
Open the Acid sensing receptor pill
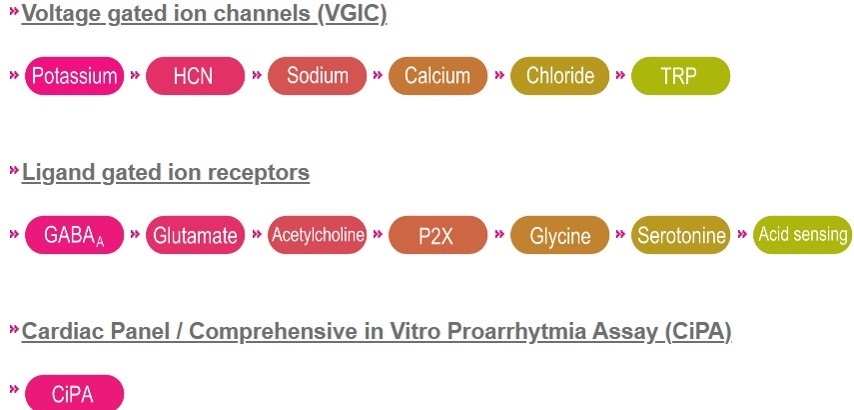coord(802,235)
